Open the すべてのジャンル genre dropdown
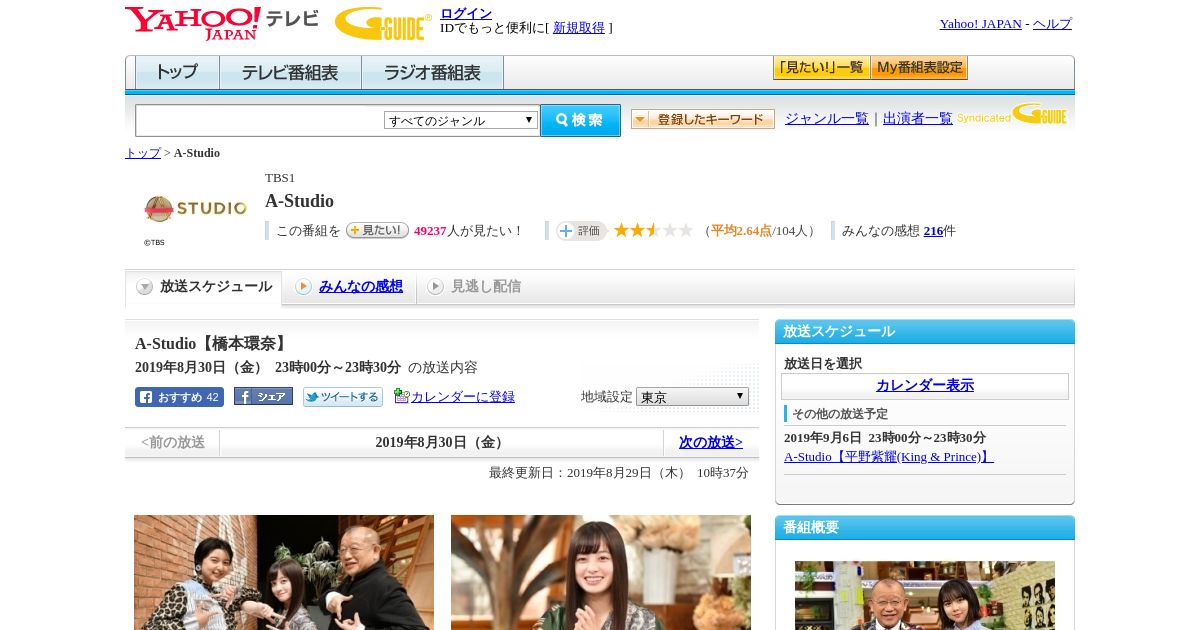Screen dimensions: 1200x630 click(x=461, y=120)
